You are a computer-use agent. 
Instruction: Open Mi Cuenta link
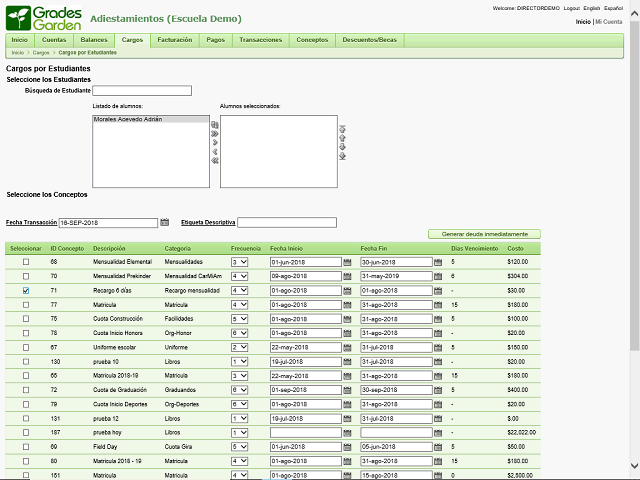point(609,22)
